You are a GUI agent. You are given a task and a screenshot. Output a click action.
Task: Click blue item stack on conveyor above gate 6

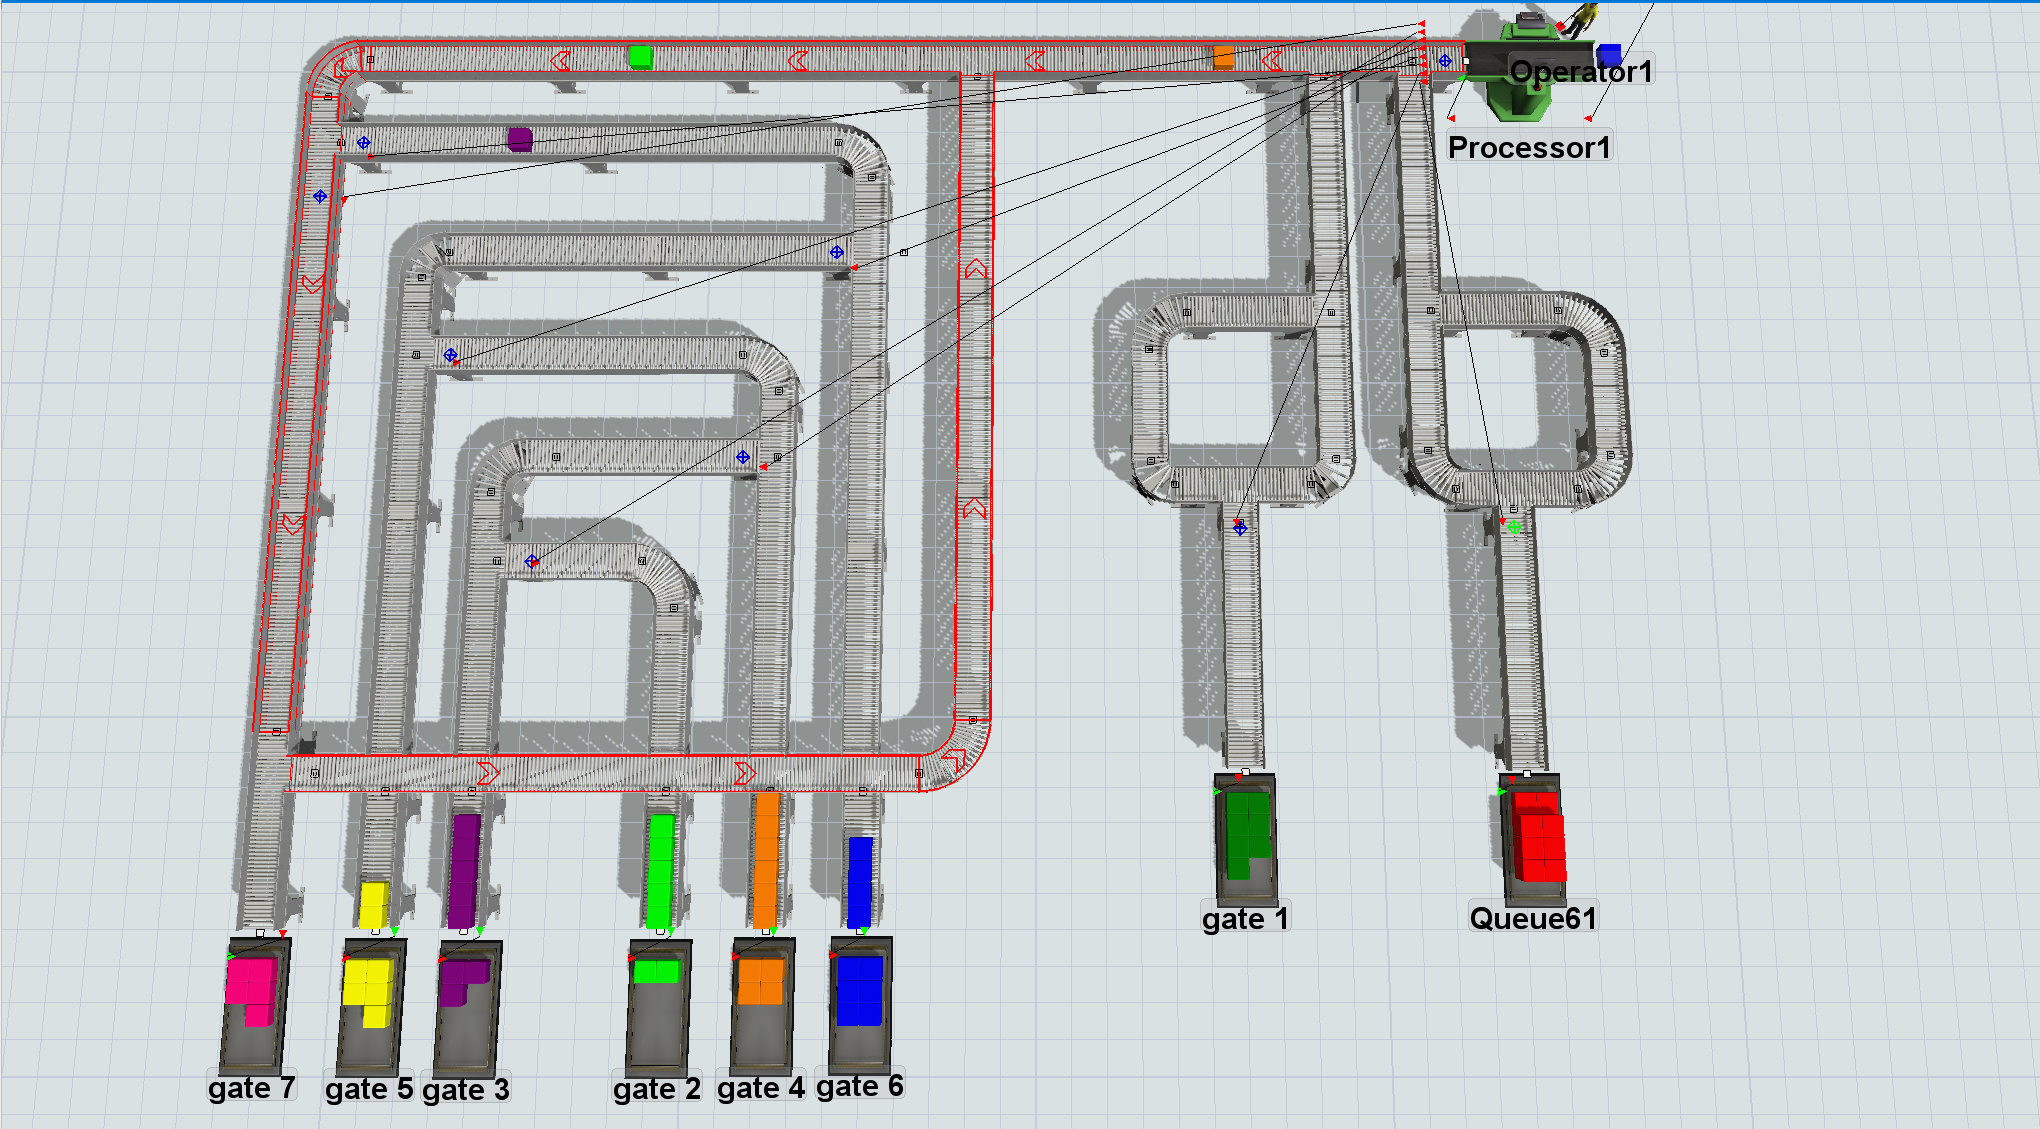point(860,882)
